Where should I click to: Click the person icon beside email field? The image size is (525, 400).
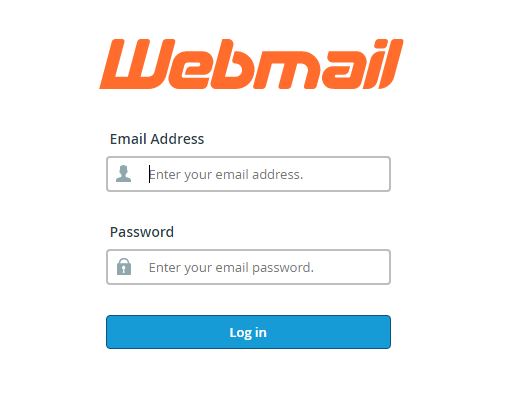click(x=124, y=174)
